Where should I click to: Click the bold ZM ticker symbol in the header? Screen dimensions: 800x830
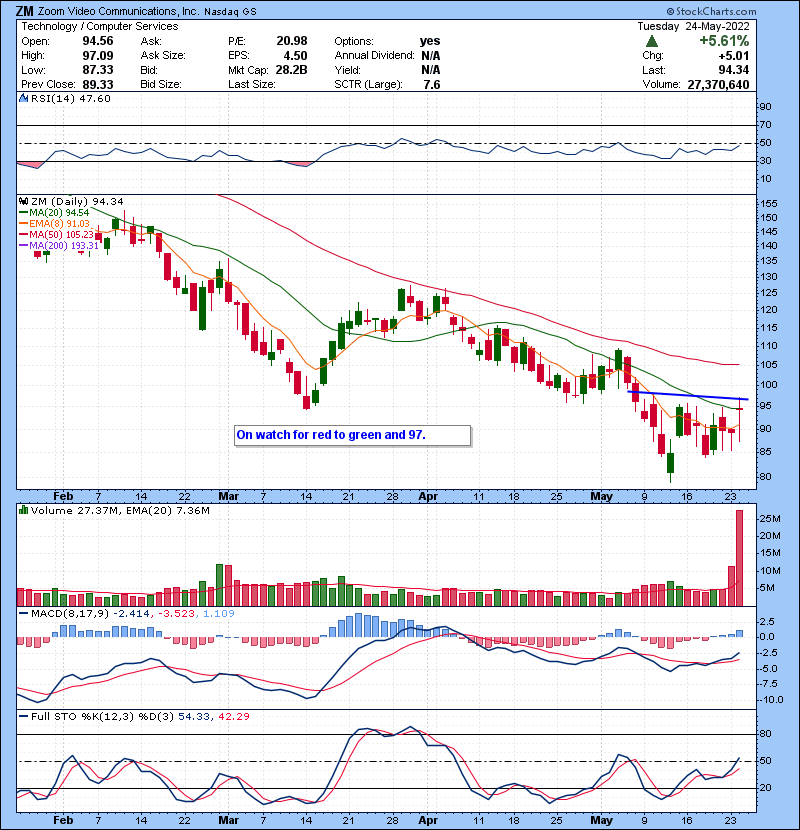click(x=25, y=11)
